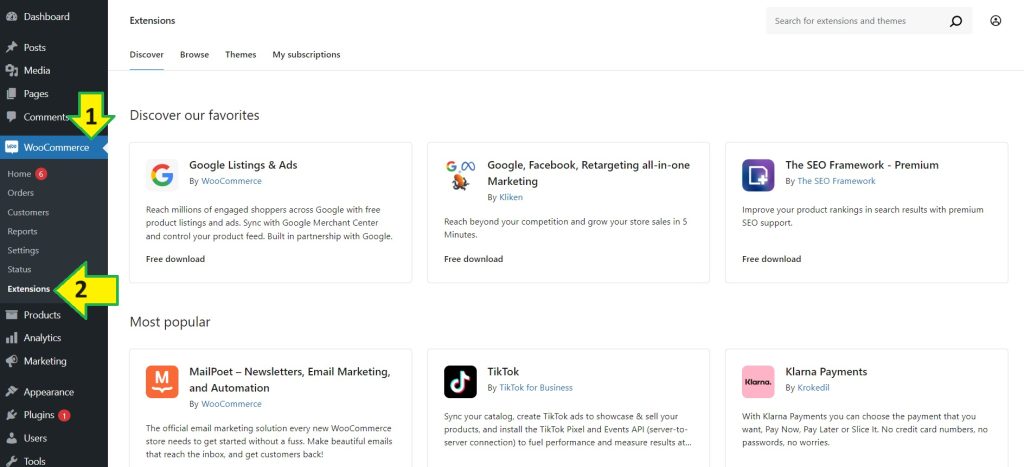This screenshot has height=467, width=1024.
Task: Open Plugins in the sidebar
Action: pos(39,415)
